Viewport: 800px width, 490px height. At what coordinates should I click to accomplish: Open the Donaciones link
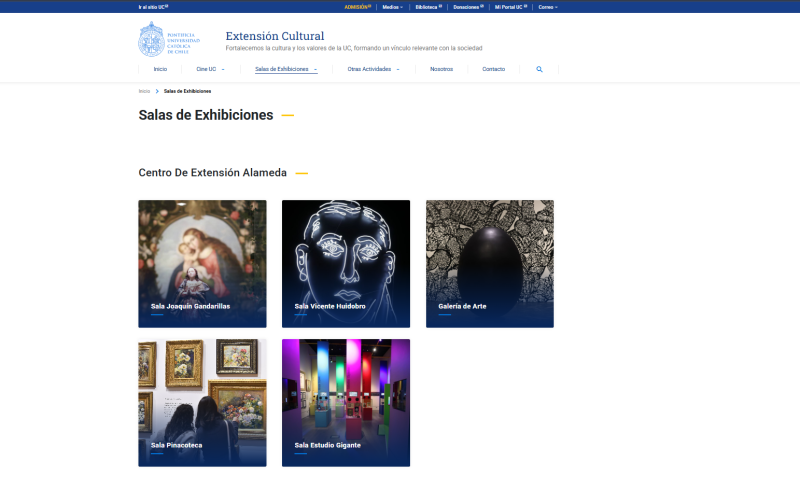[468, 7]
